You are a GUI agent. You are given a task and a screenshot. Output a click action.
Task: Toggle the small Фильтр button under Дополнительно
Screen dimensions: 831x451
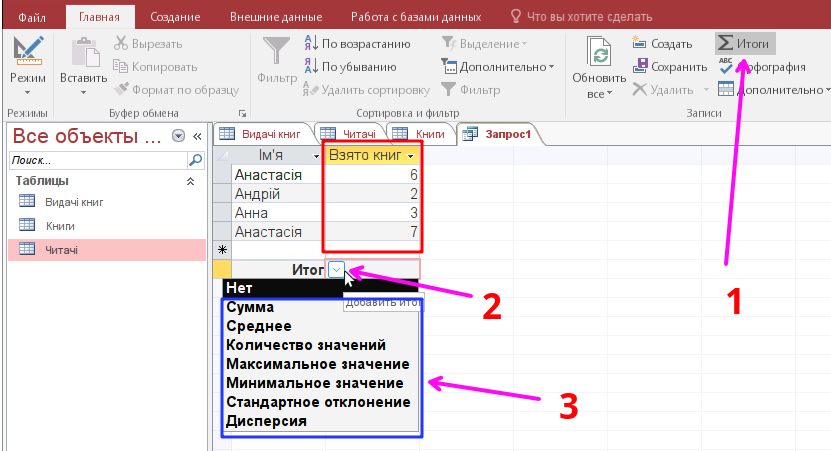471,90
